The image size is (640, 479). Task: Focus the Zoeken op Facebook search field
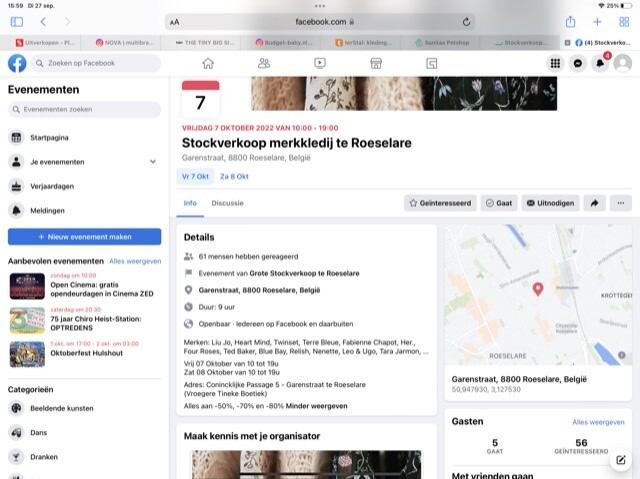coord(96,63)
